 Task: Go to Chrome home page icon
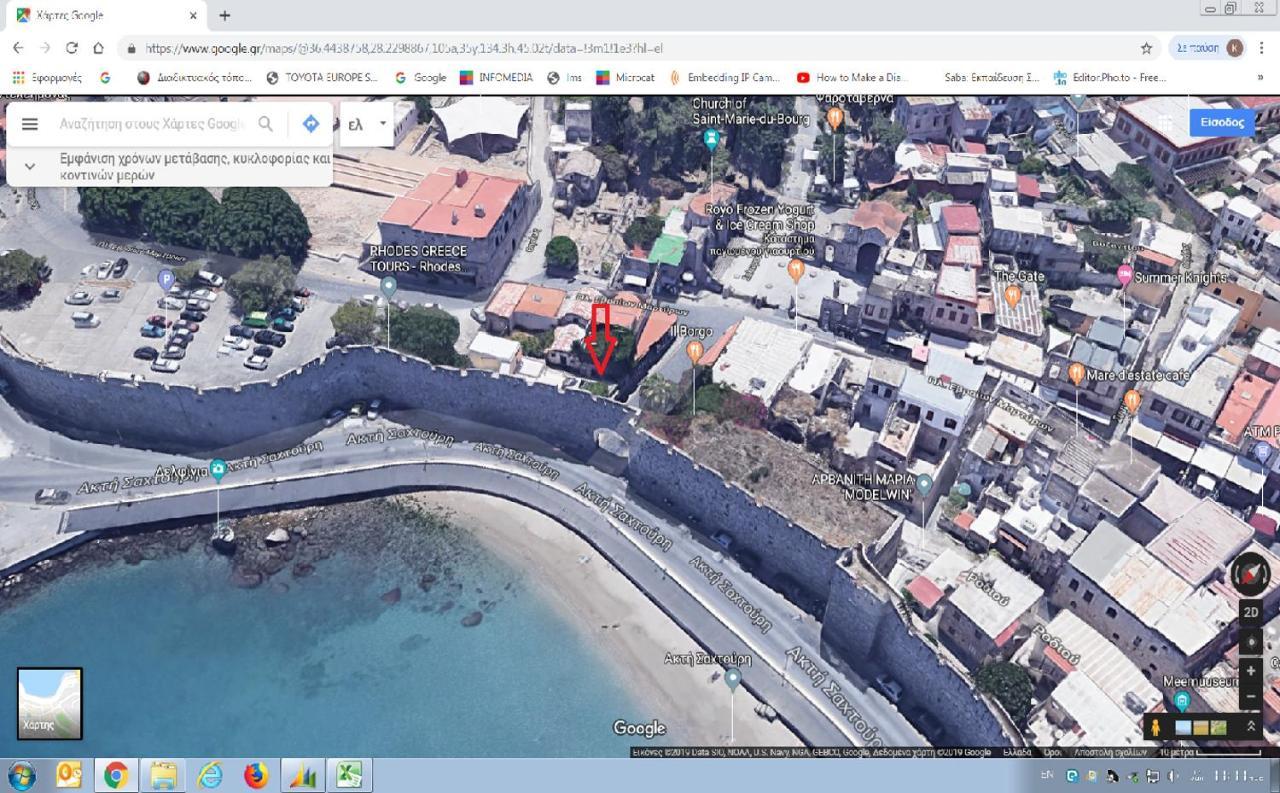pyautogui.click(x=98, y=48)
